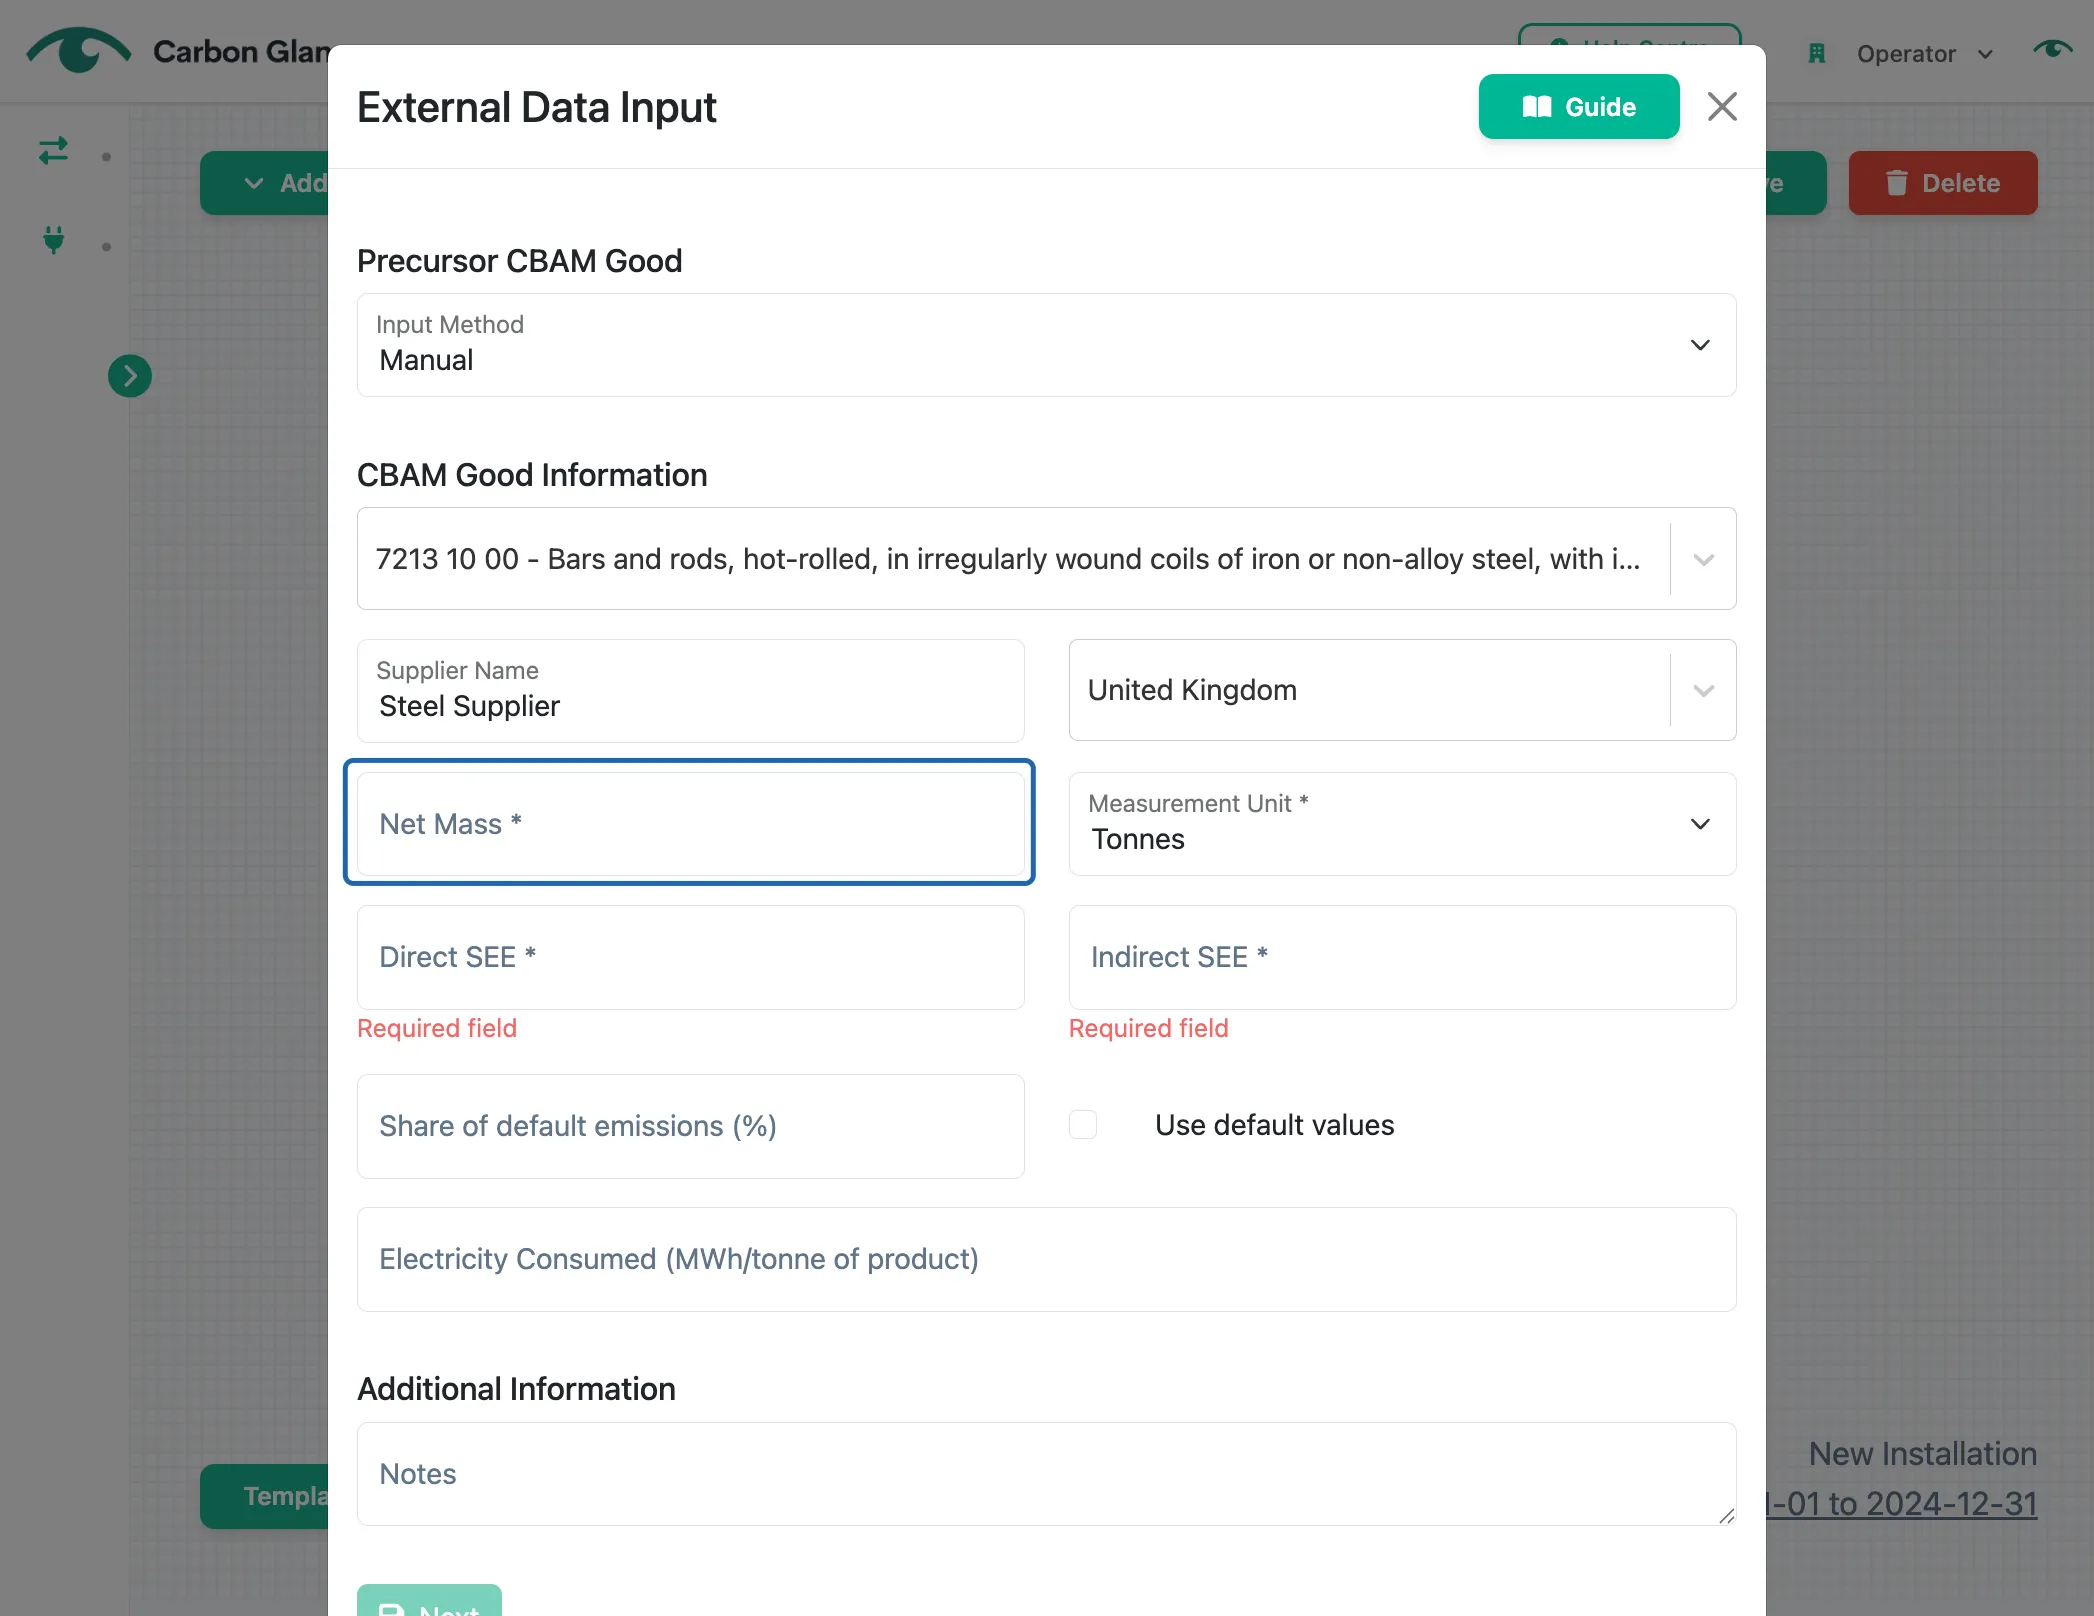Click the eye icon at top right
2094x1616 pixels.
tap(2052, 49)
